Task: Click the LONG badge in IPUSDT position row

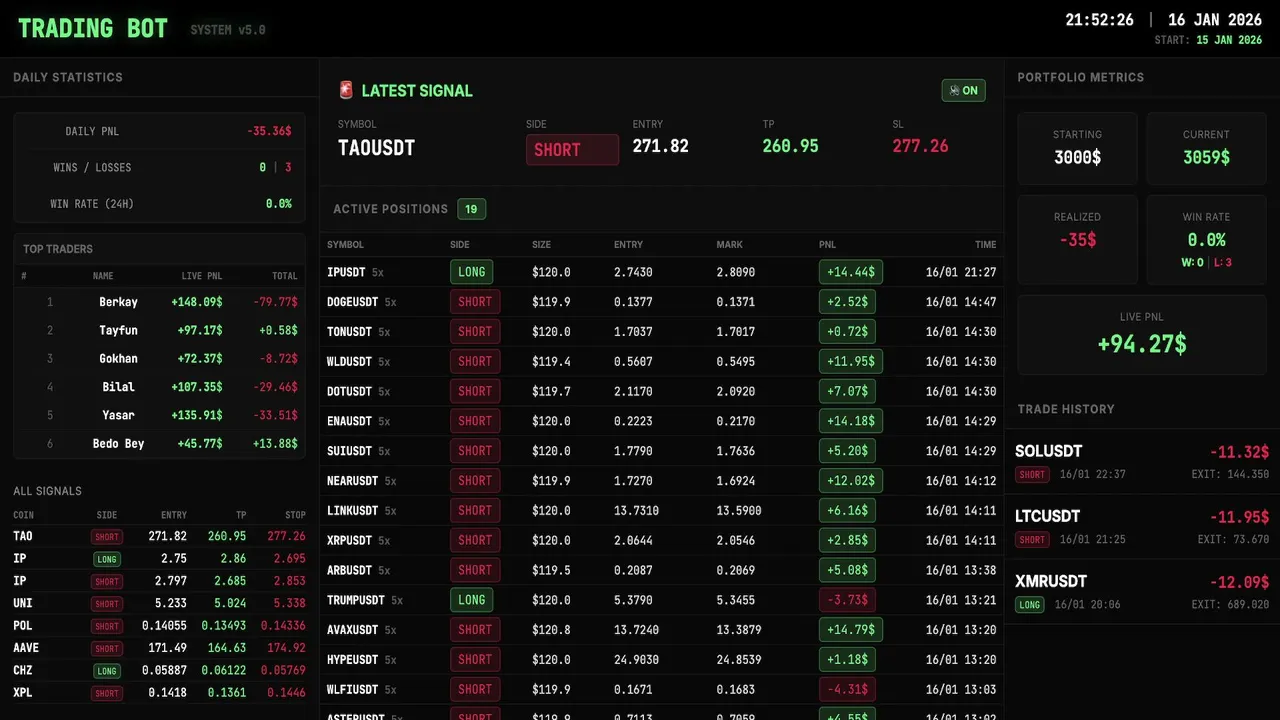Action: 471,272
